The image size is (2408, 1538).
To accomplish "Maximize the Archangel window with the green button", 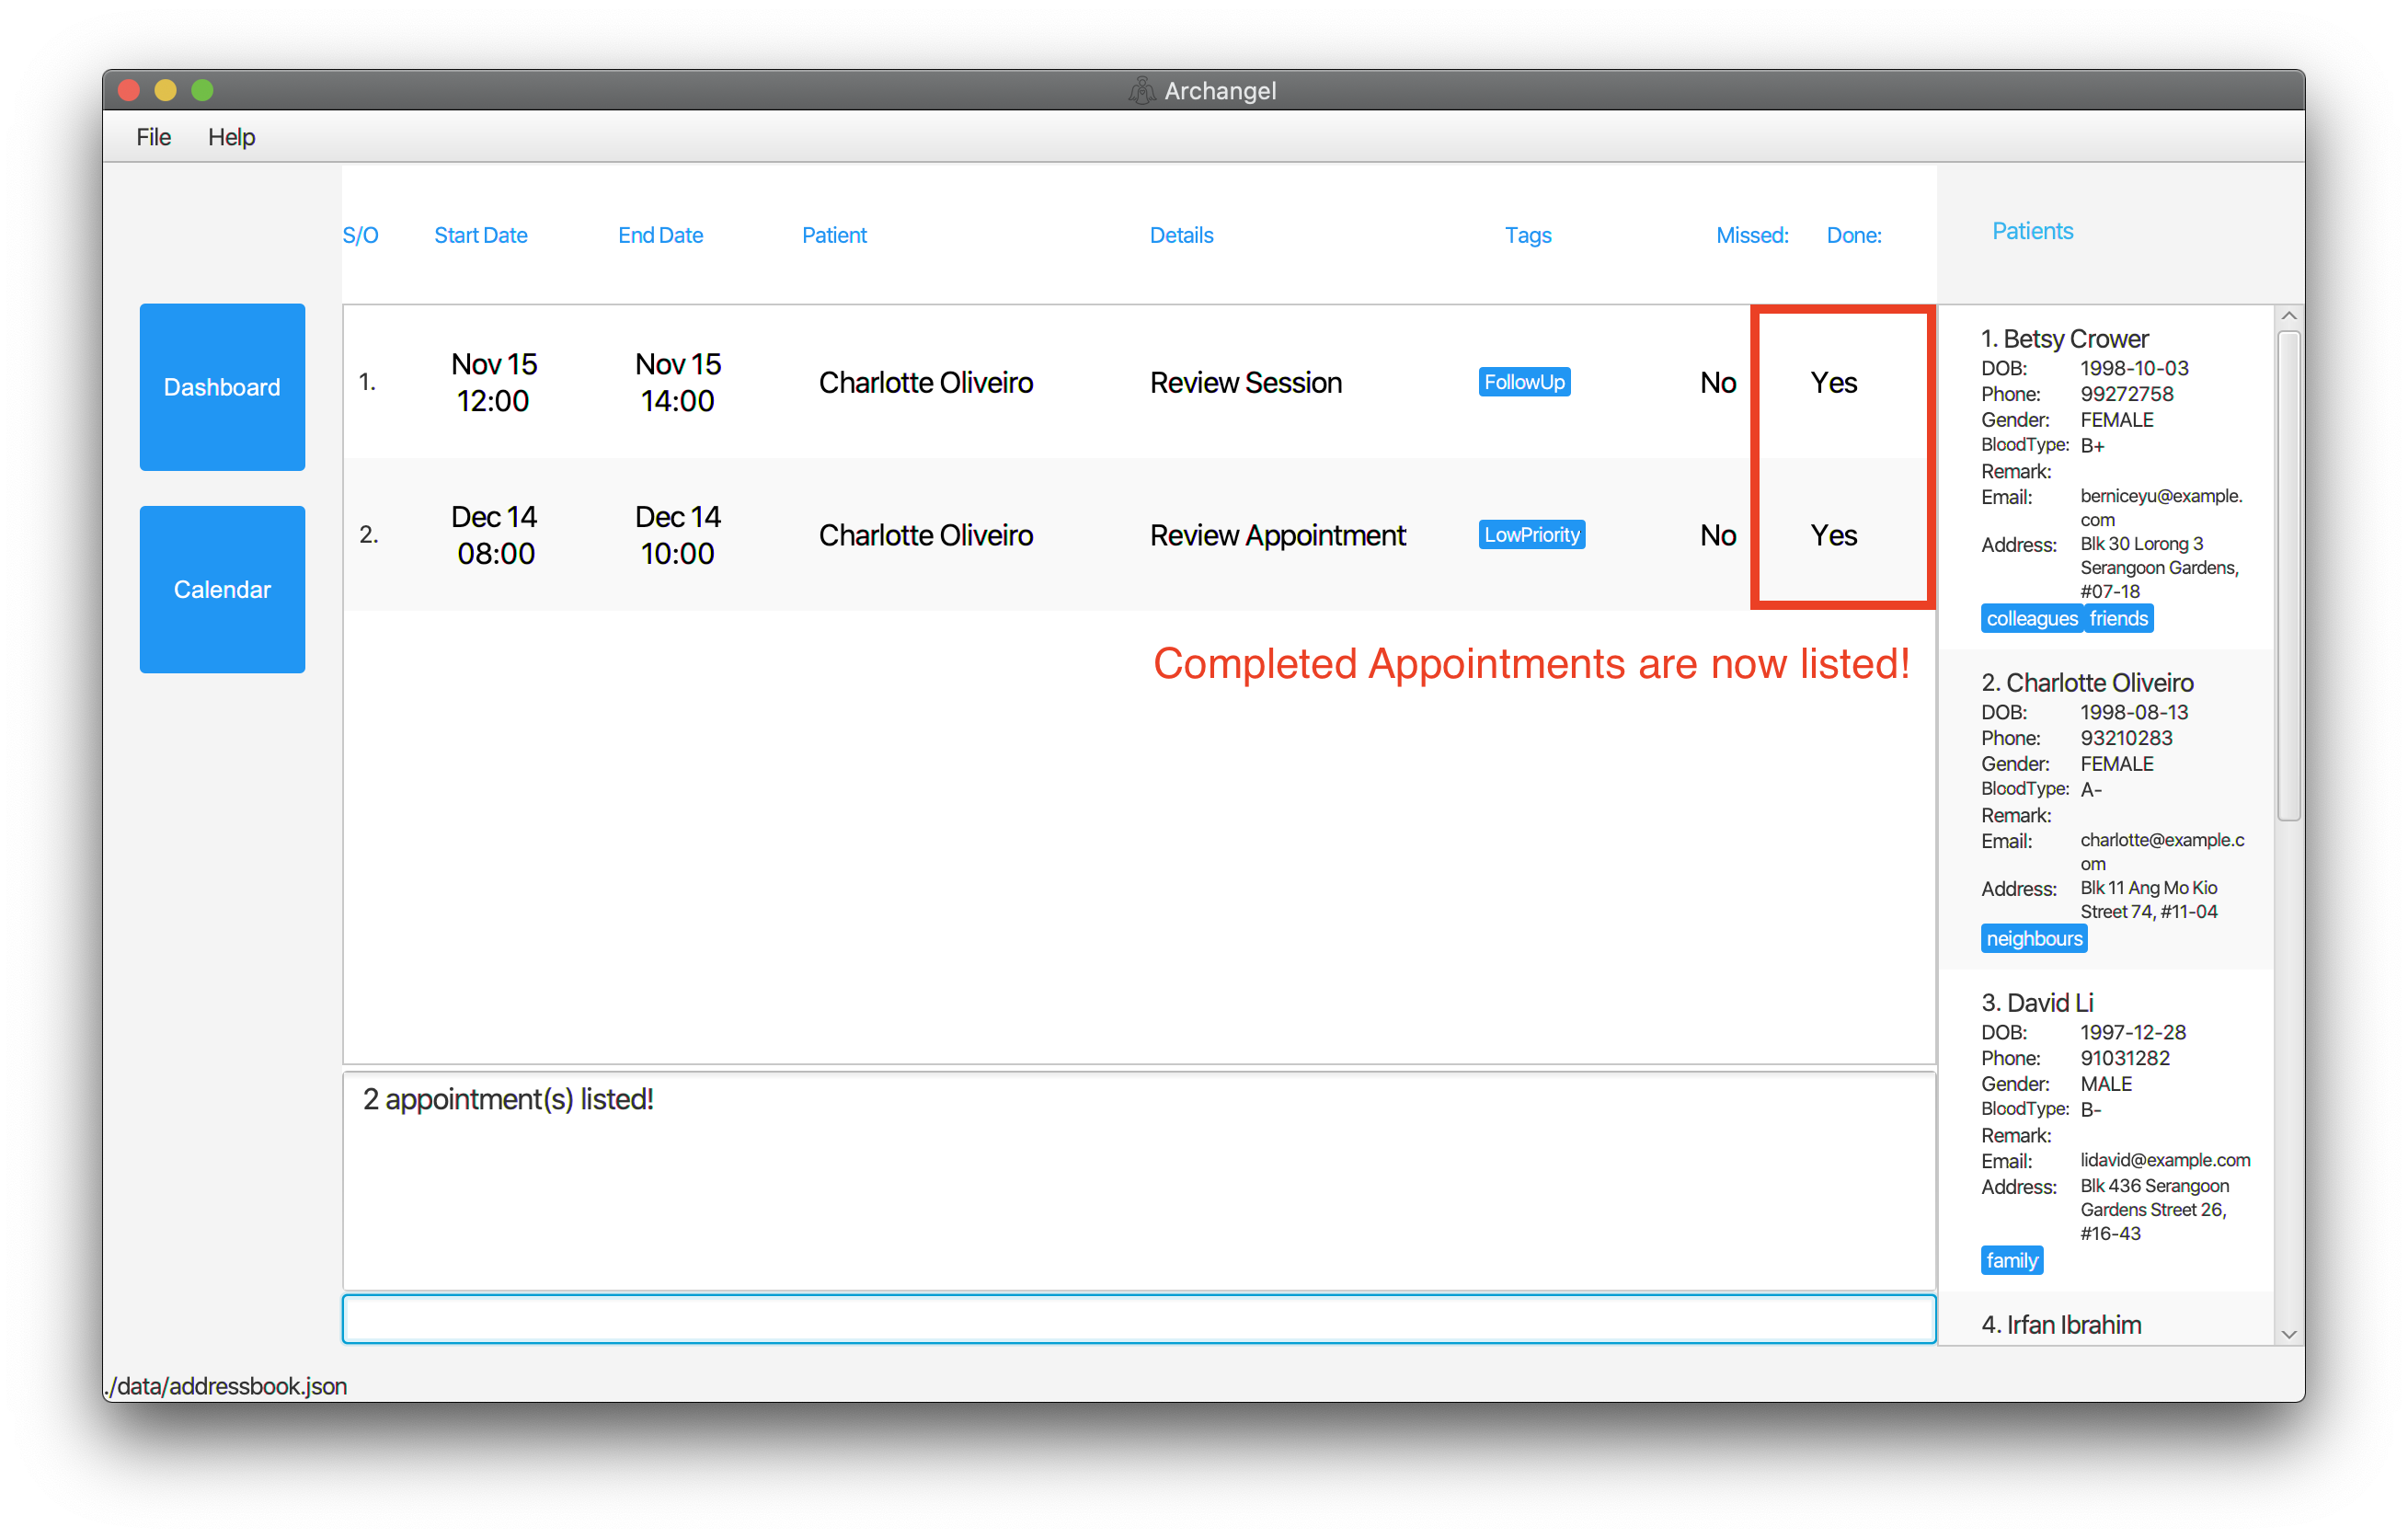I will [203, 91].
